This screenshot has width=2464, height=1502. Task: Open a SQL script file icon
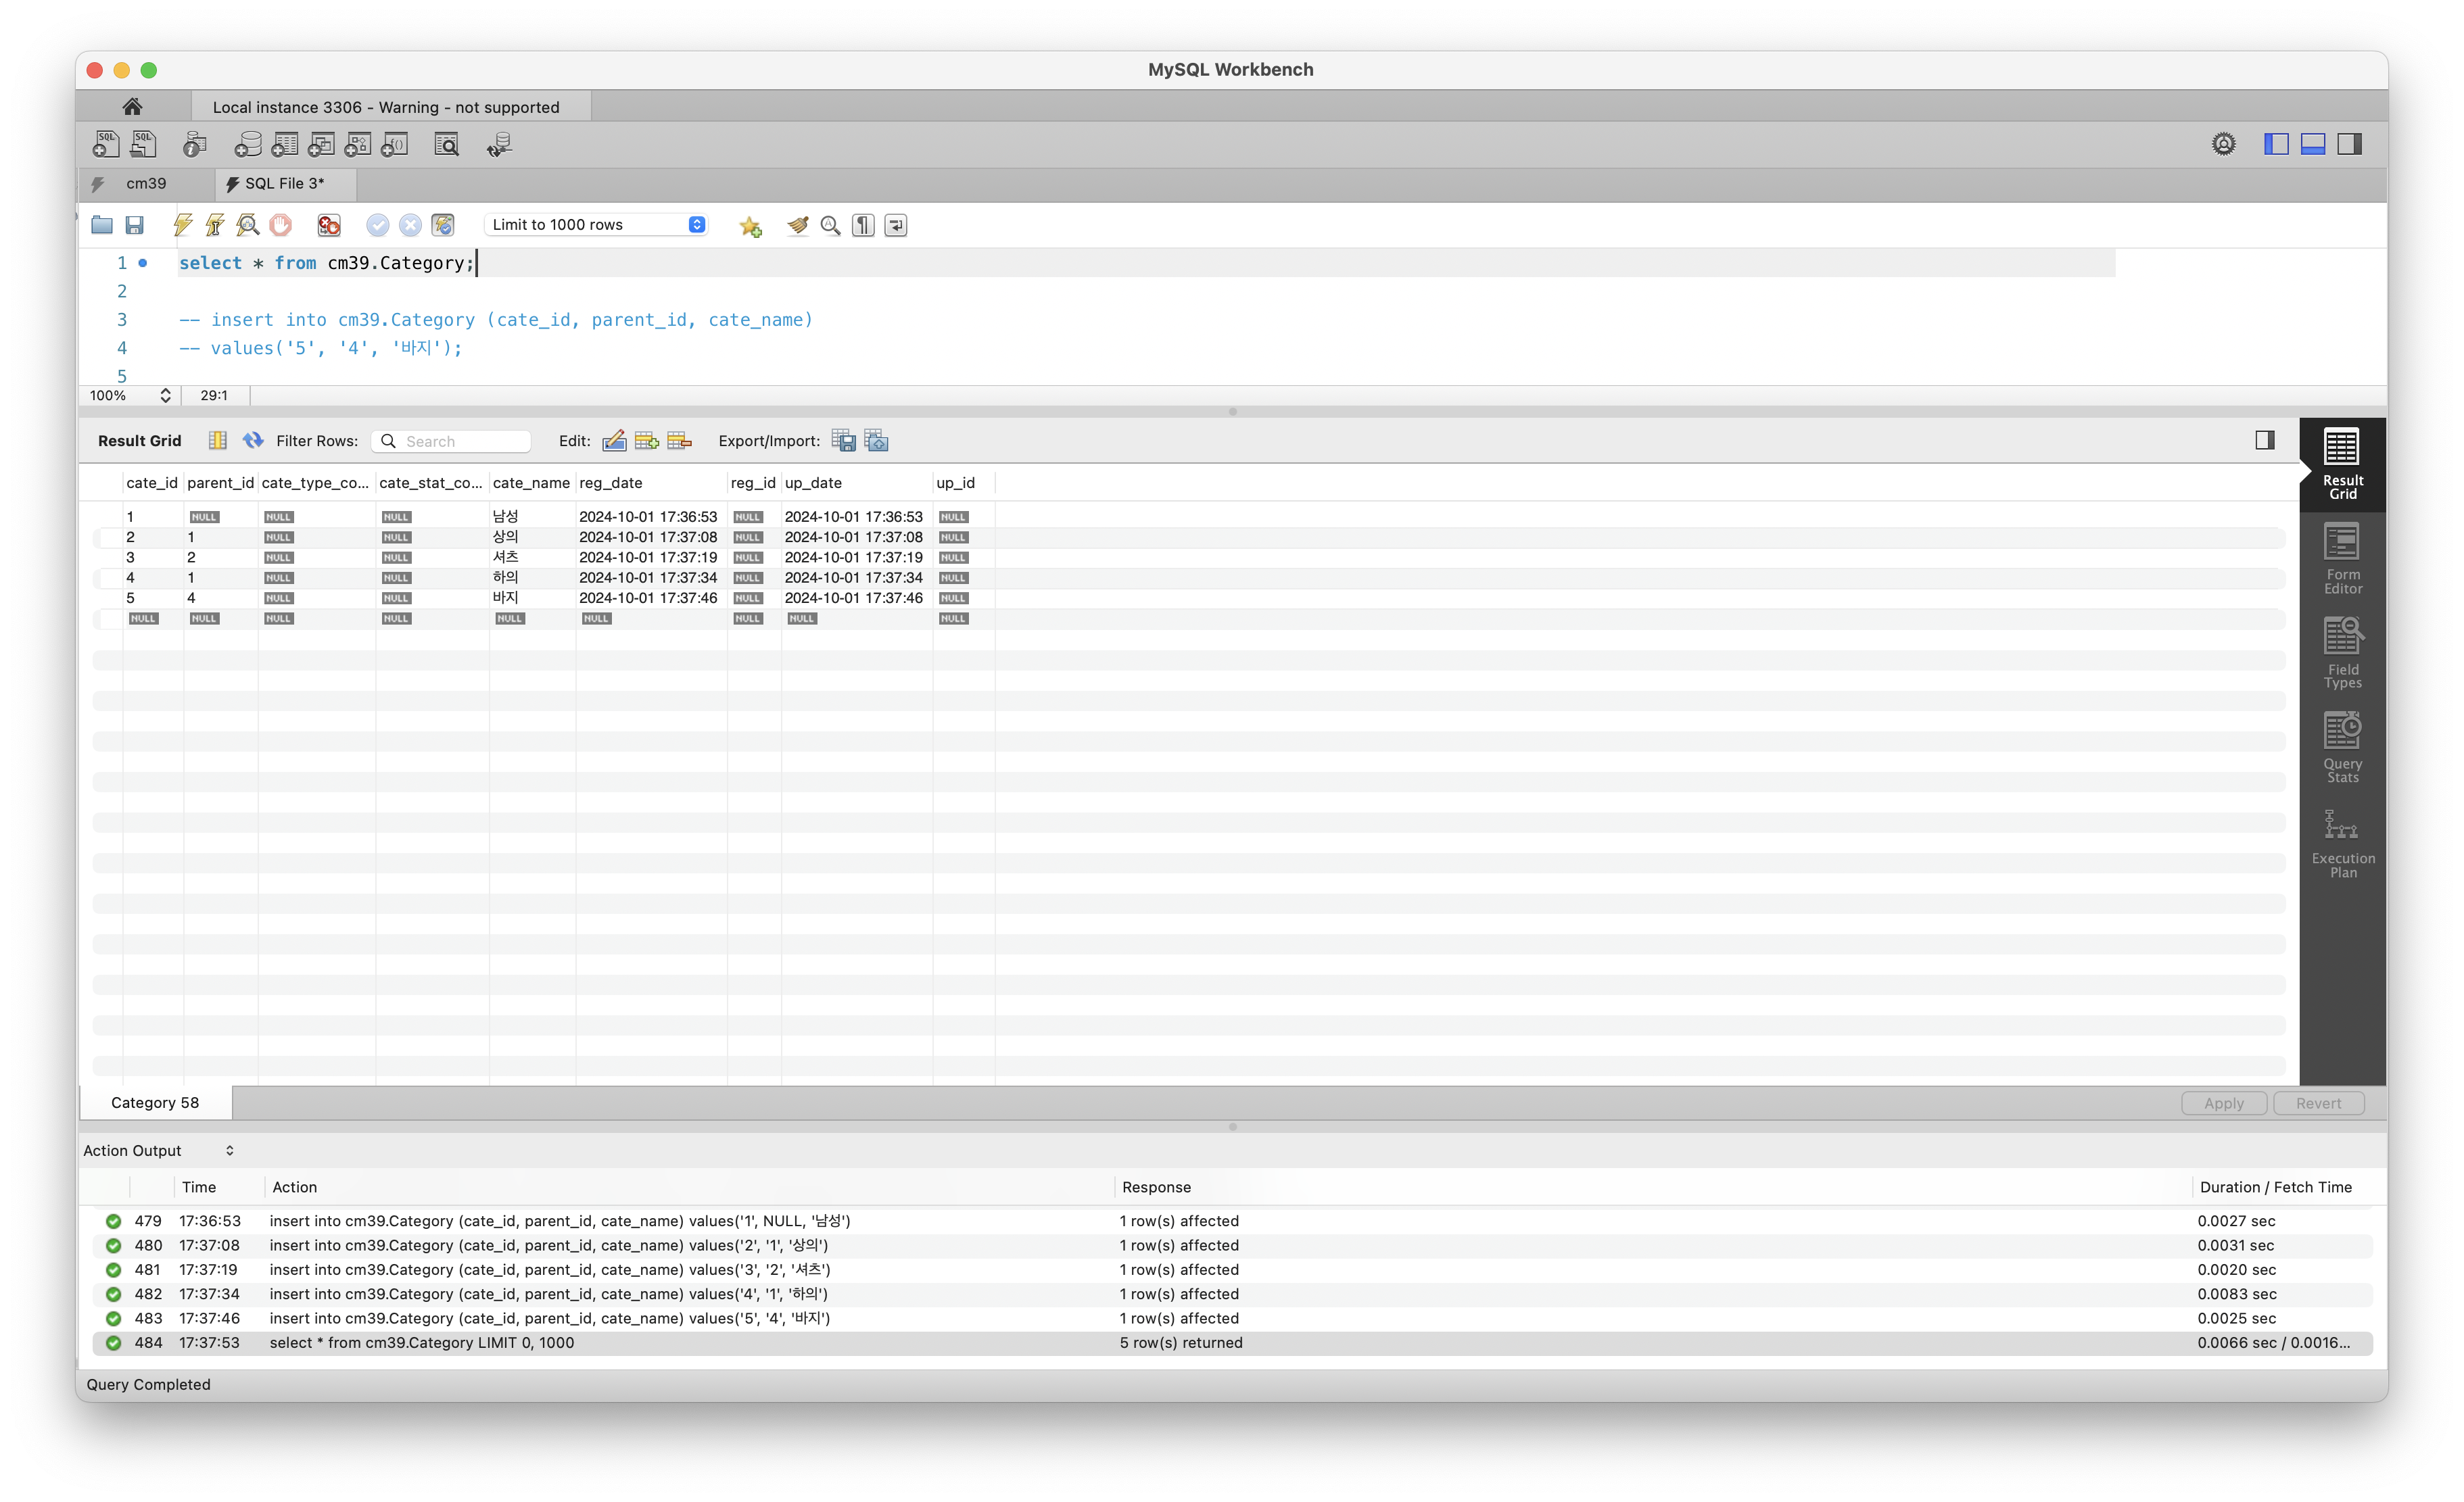pos(144,145)
